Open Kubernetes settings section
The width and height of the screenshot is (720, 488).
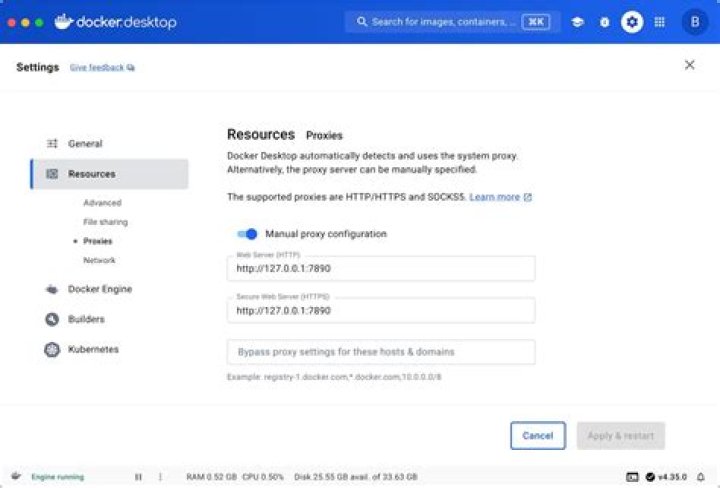pos(109,349)
